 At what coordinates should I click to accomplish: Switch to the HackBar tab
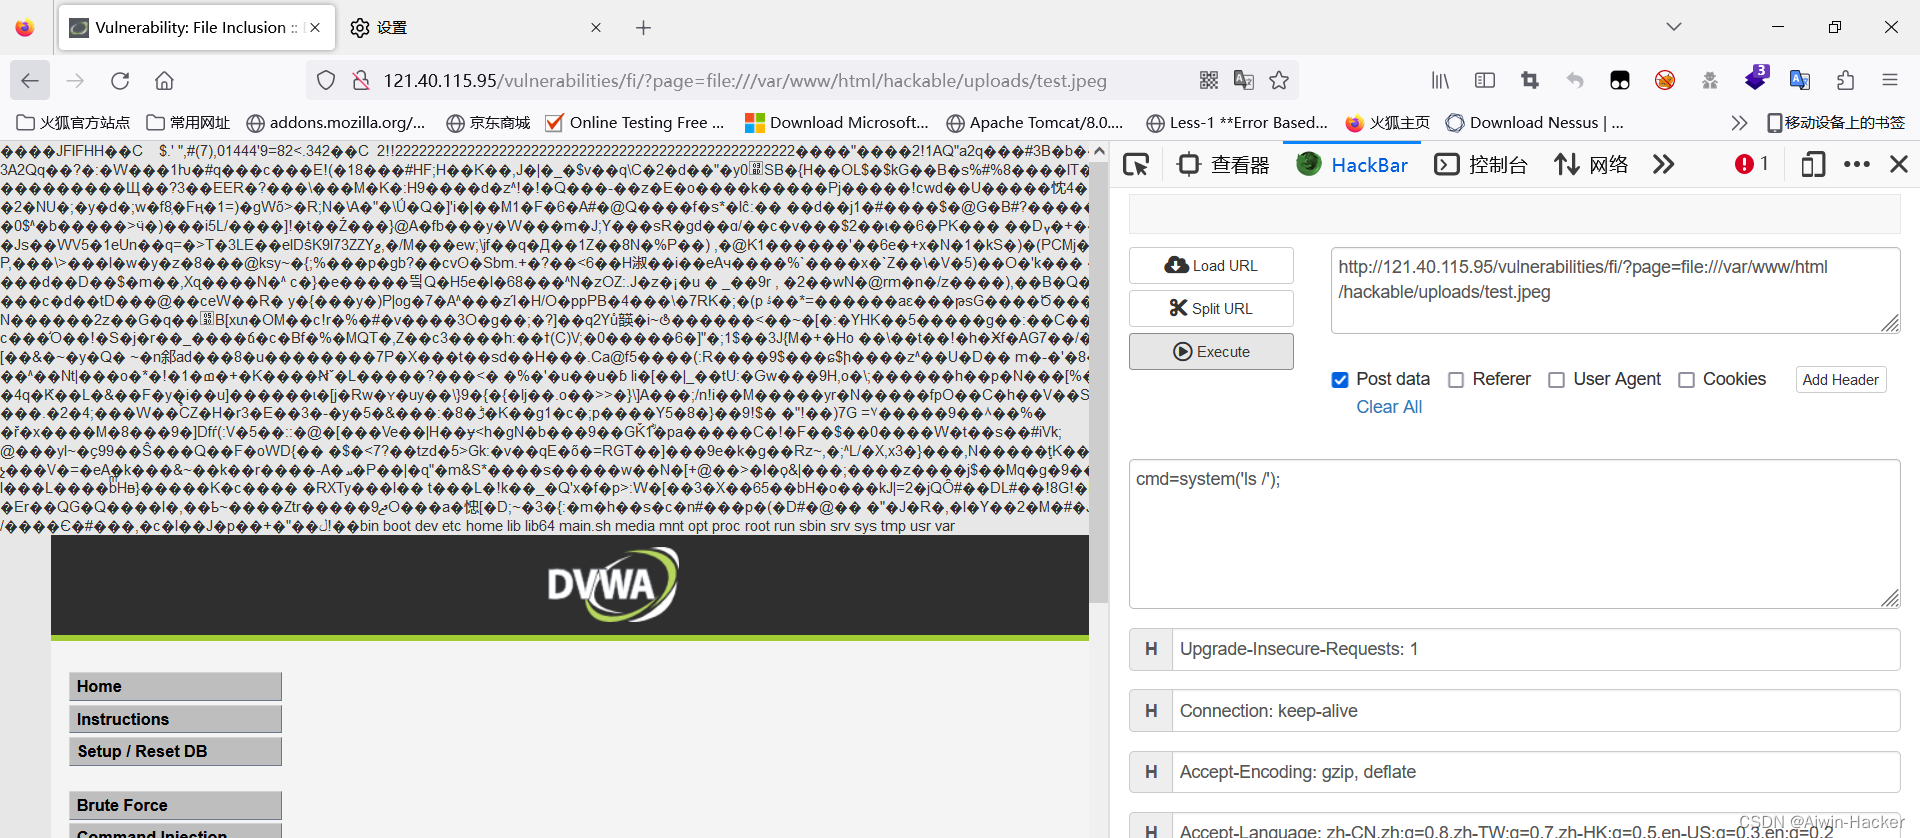coord(1352,164)
